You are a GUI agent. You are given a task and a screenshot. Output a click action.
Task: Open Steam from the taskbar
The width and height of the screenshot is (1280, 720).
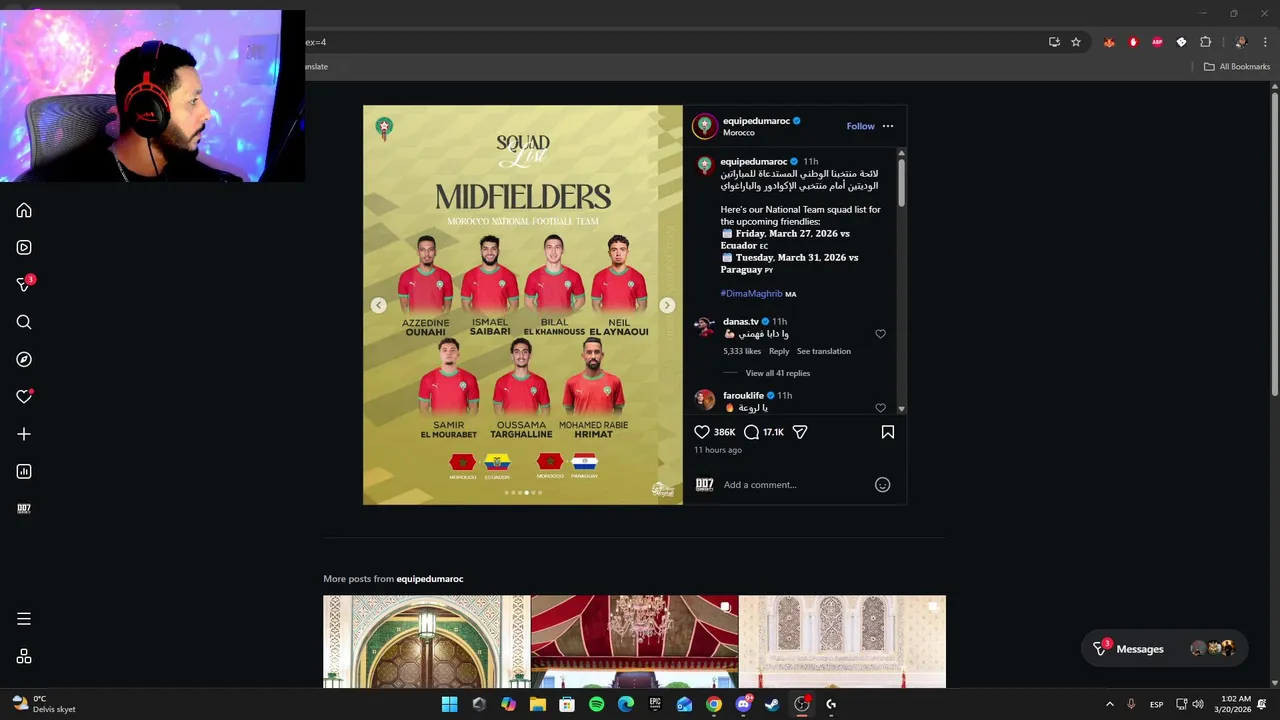point(772,704)
